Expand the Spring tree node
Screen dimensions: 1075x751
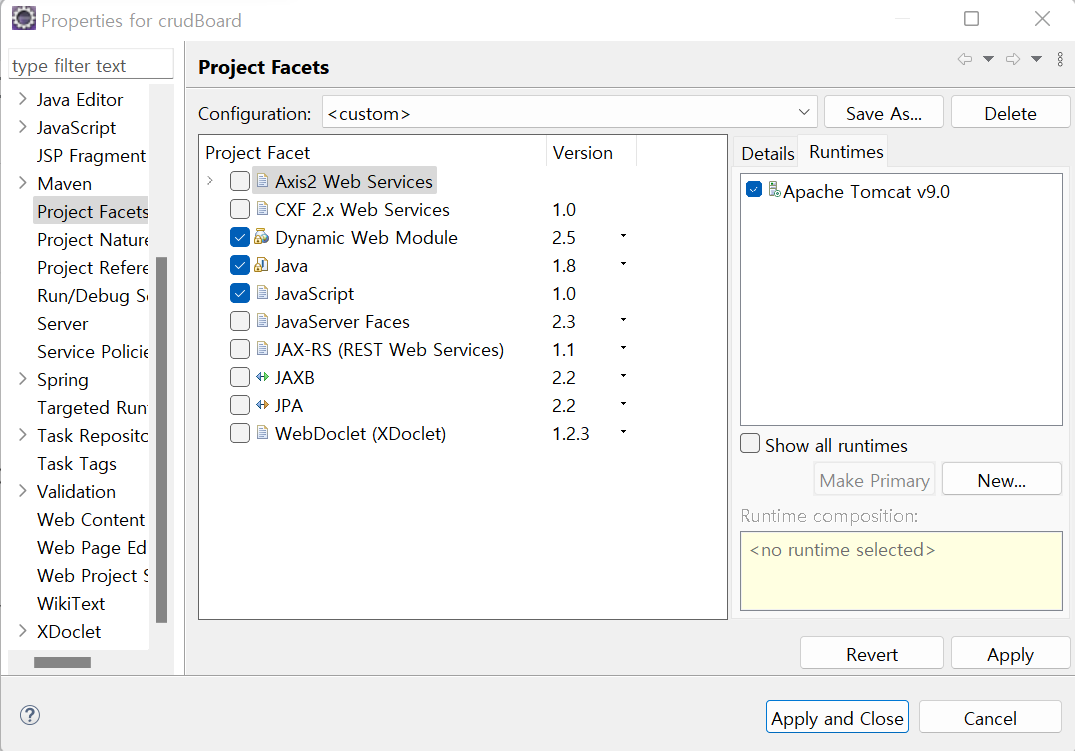(23, 379)
